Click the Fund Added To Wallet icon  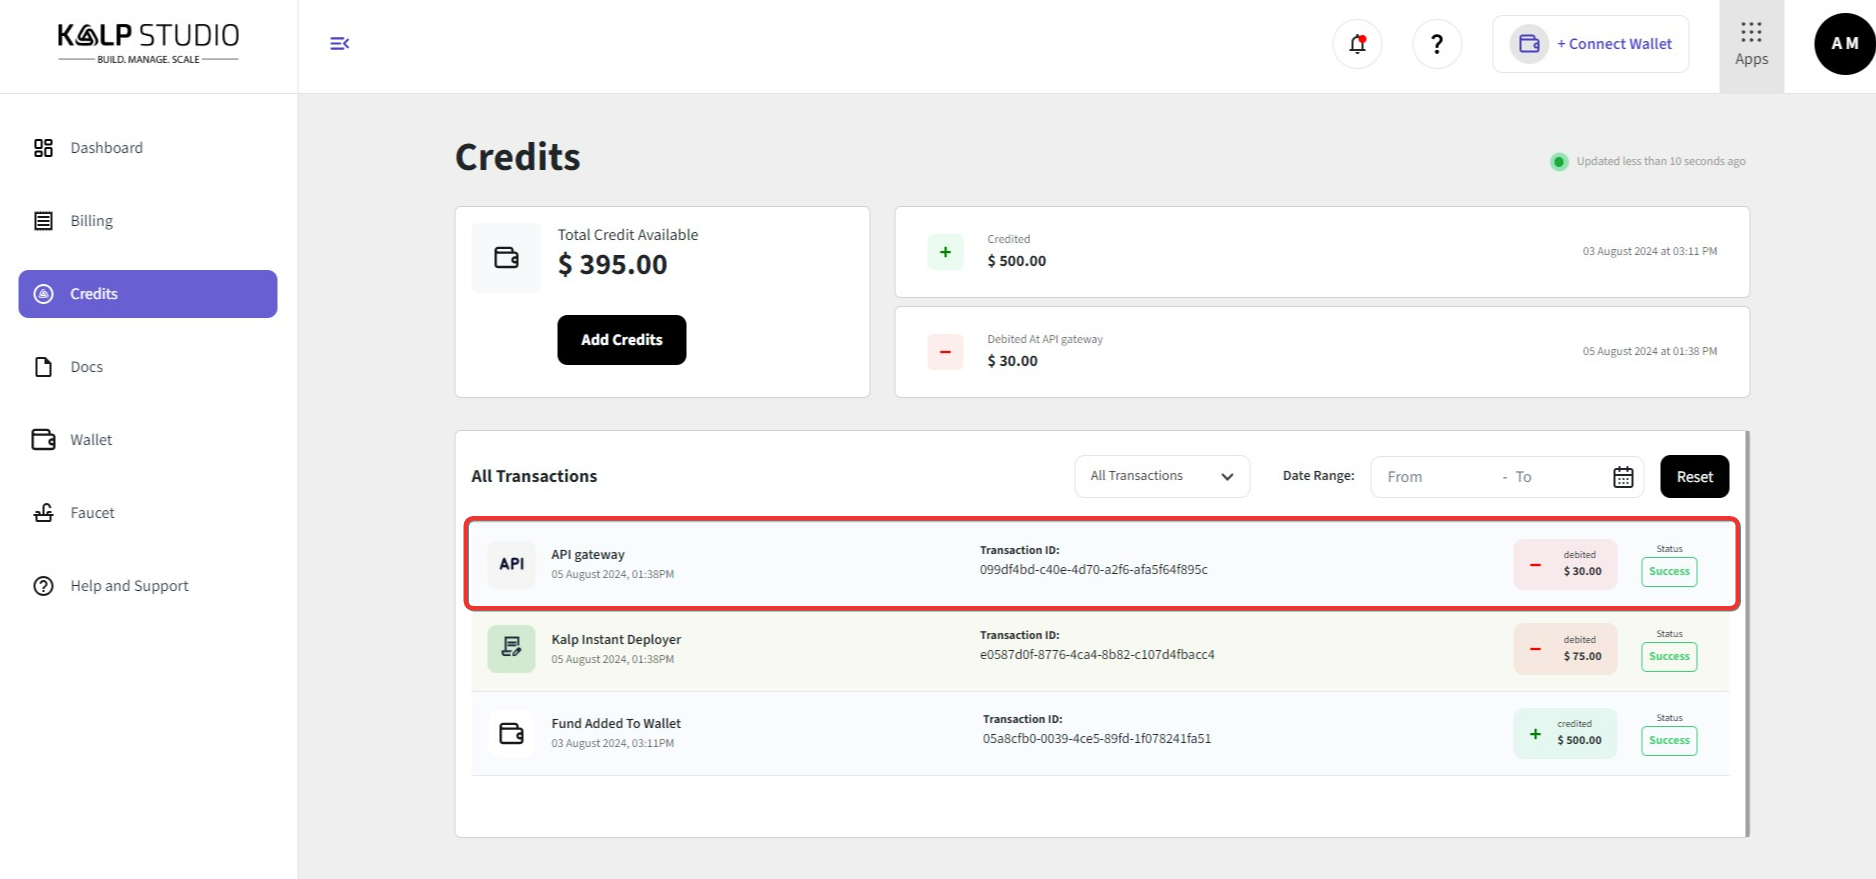511,733
